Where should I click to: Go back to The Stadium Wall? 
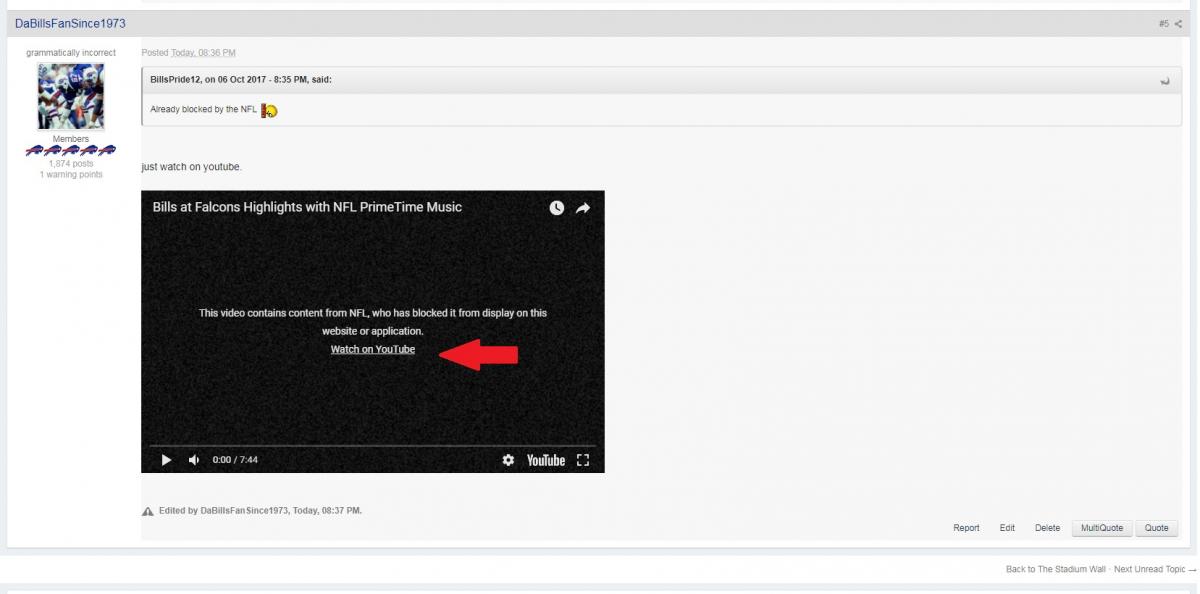1055,569
